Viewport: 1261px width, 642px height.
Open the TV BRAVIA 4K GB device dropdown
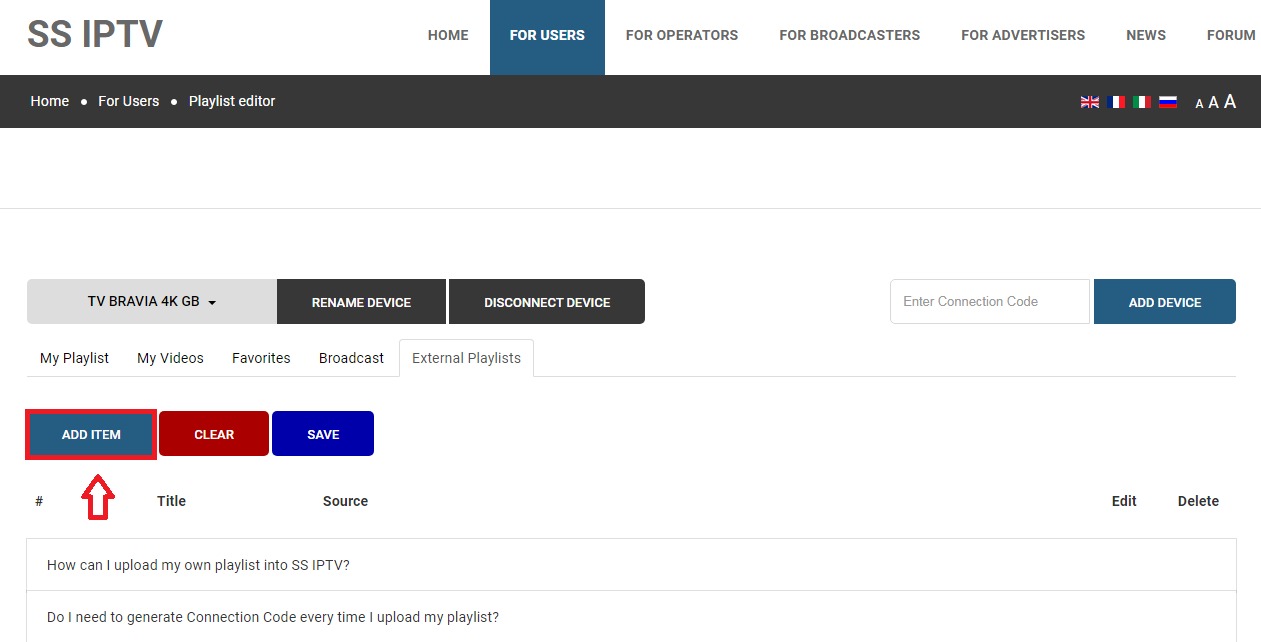pyautogui.click(x=150, y=301)
